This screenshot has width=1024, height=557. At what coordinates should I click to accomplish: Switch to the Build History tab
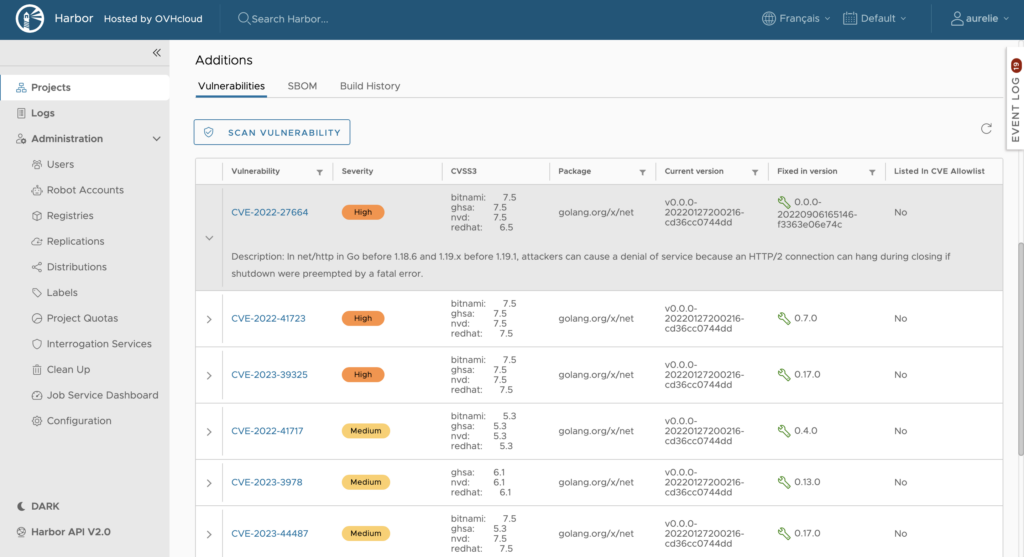point(370,86)
